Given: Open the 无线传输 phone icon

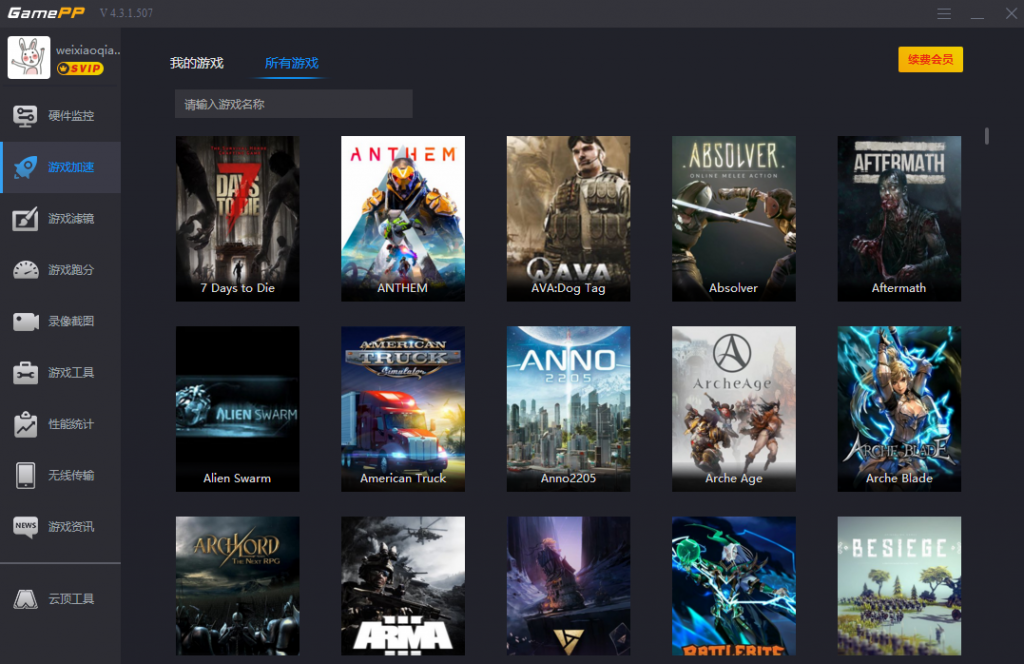Looking at the screenshot, I should (x=25, y=475).
